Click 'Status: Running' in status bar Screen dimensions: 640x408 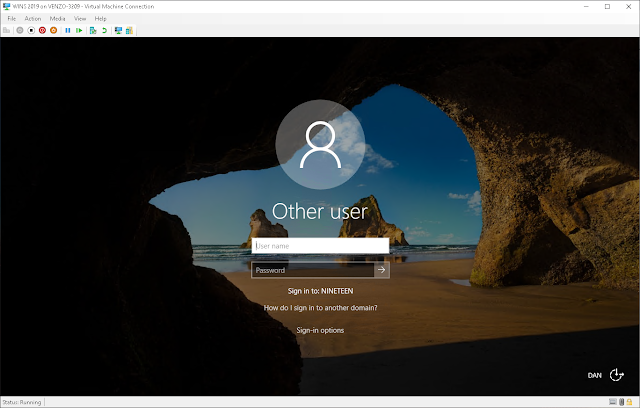(x=22, y=402)
